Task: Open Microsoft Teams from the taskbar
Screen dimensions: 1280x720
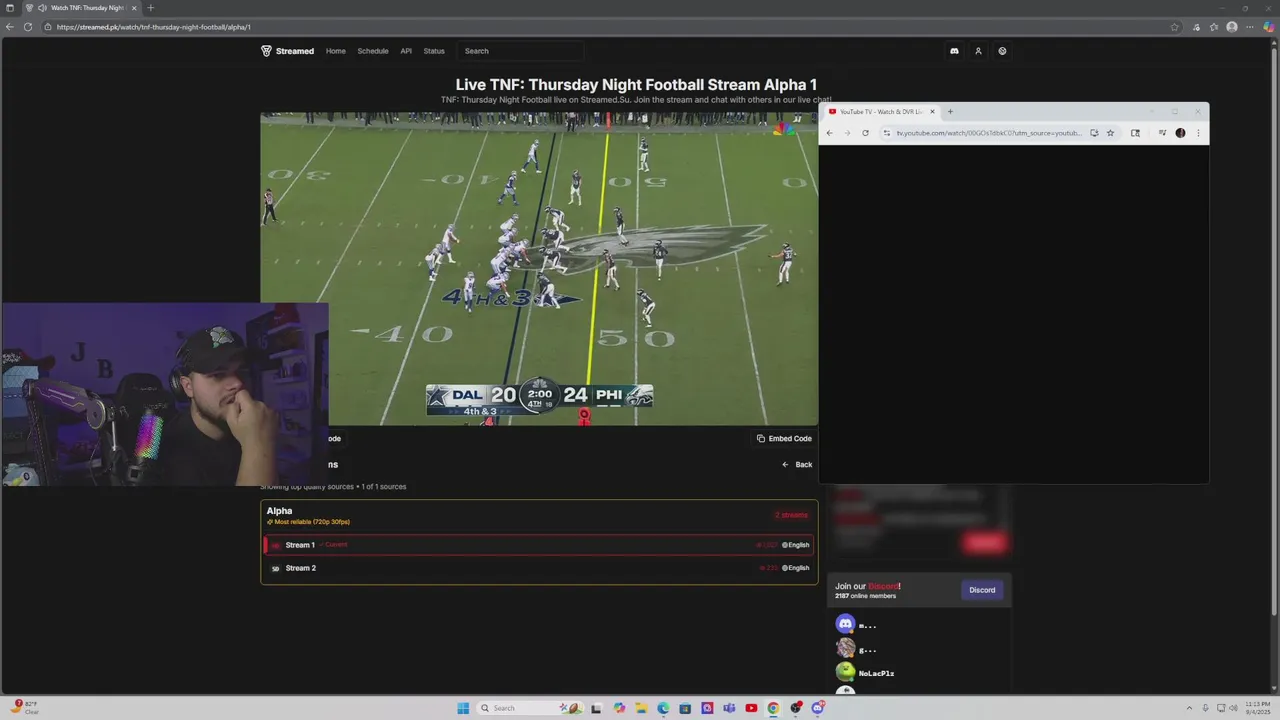Action: 729,708
